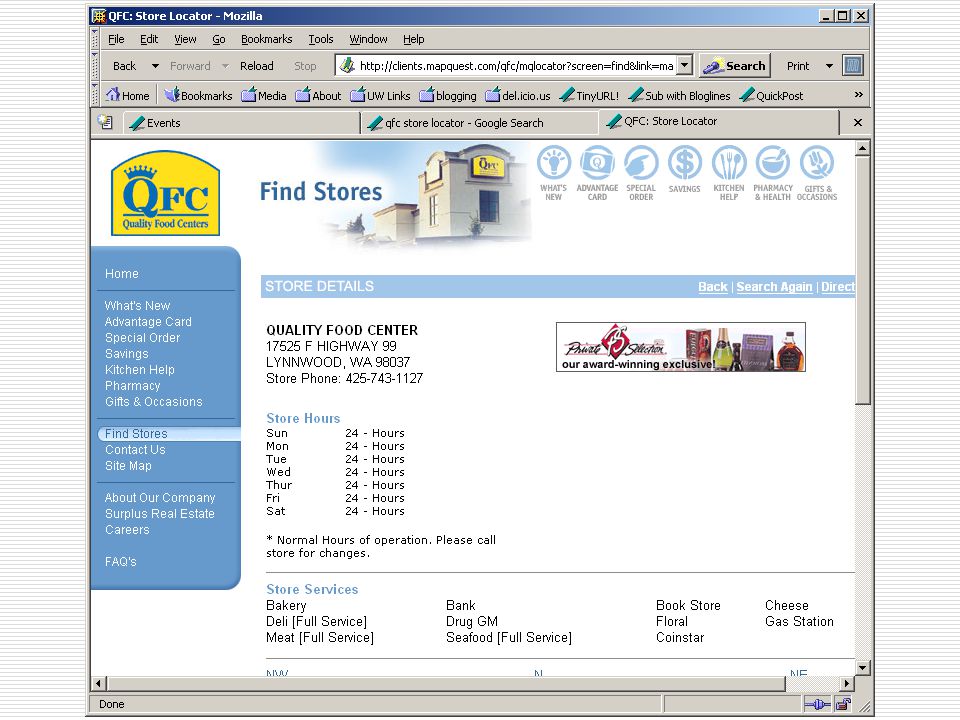Viewport: 960px width, 720px height.
Task: Open the Edit menu
Action: pos(149,39)
